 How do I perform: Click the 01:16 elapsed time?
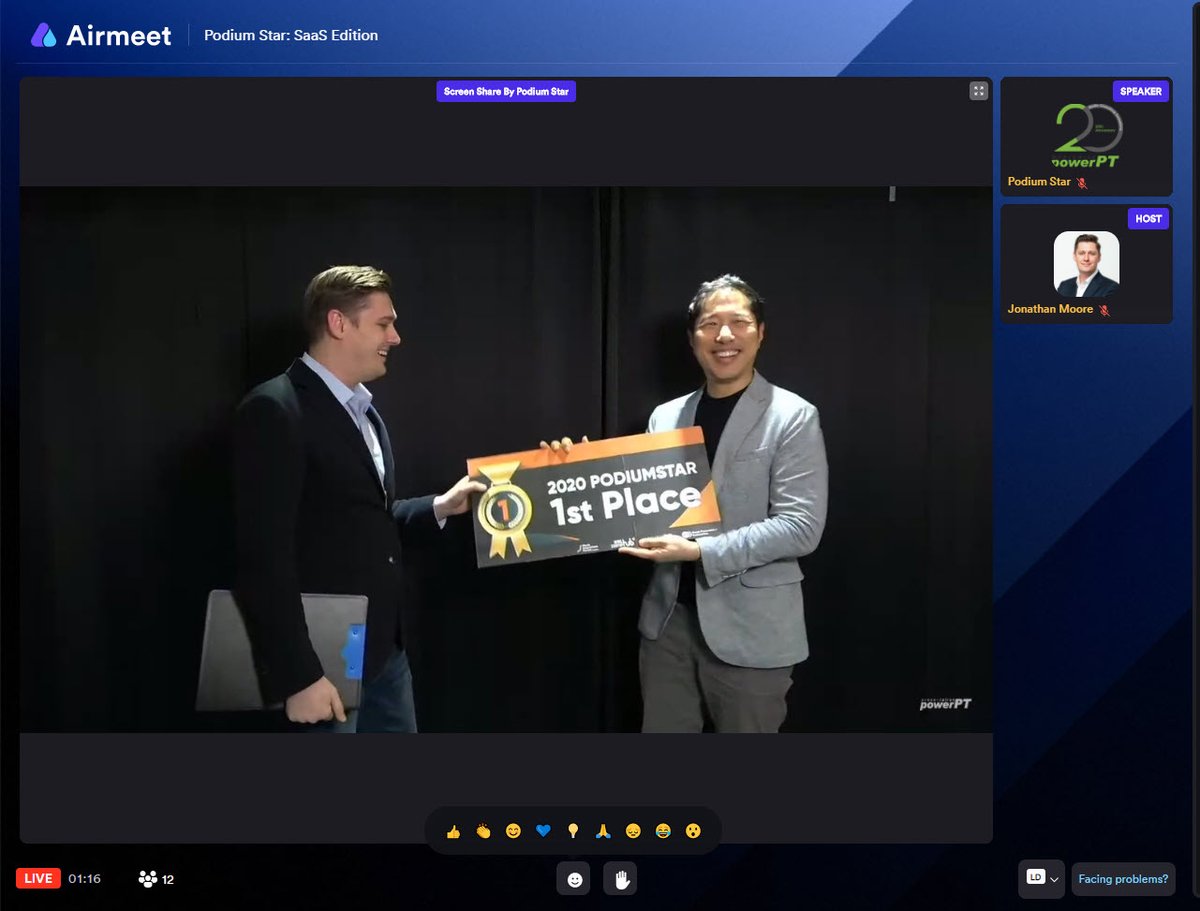click(x=84, y=879)
